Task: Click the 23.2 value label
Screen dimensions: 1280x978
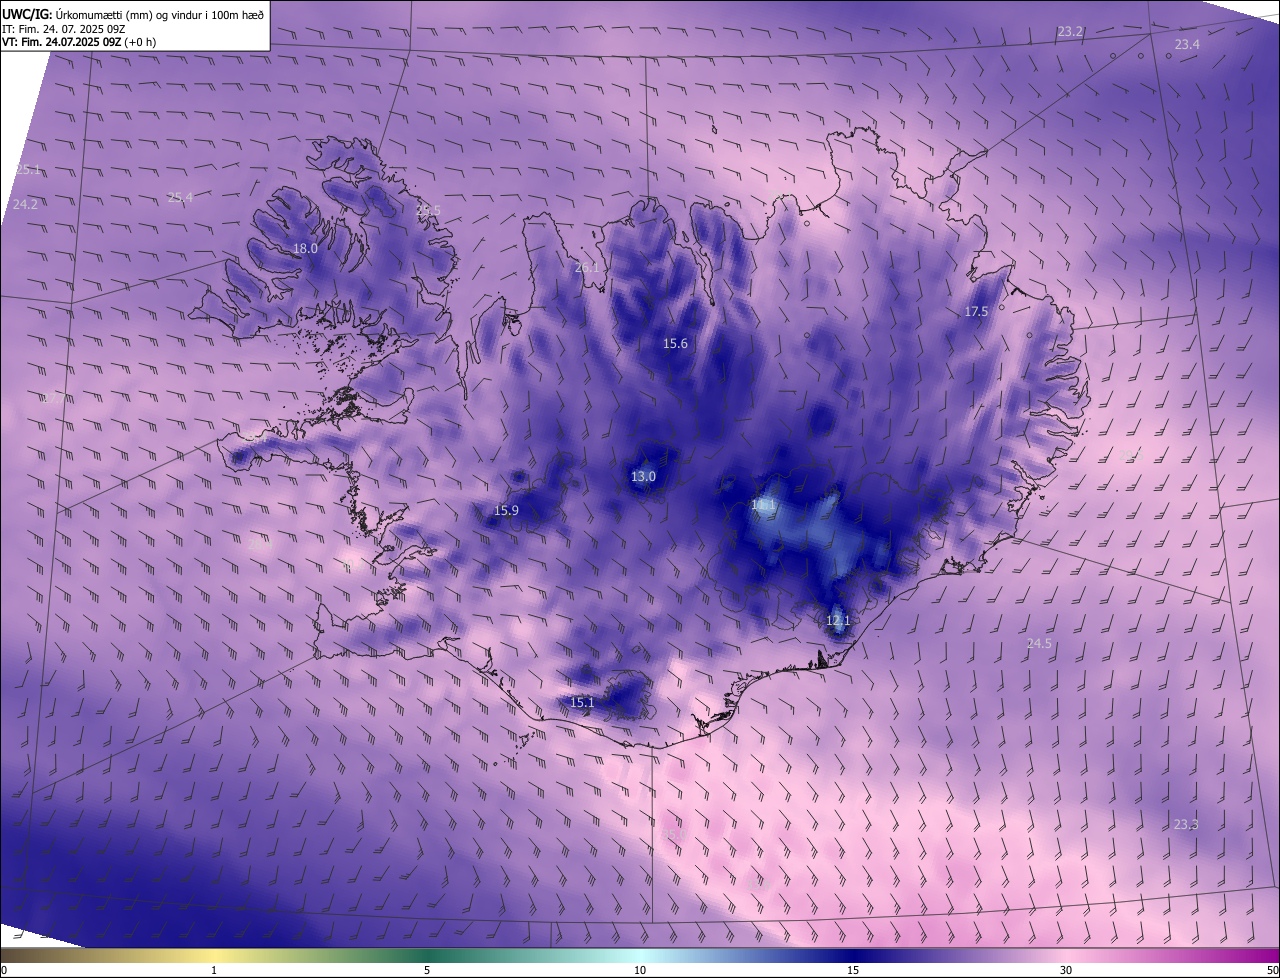Action: pyautogui.click(x=1070, y=32)
